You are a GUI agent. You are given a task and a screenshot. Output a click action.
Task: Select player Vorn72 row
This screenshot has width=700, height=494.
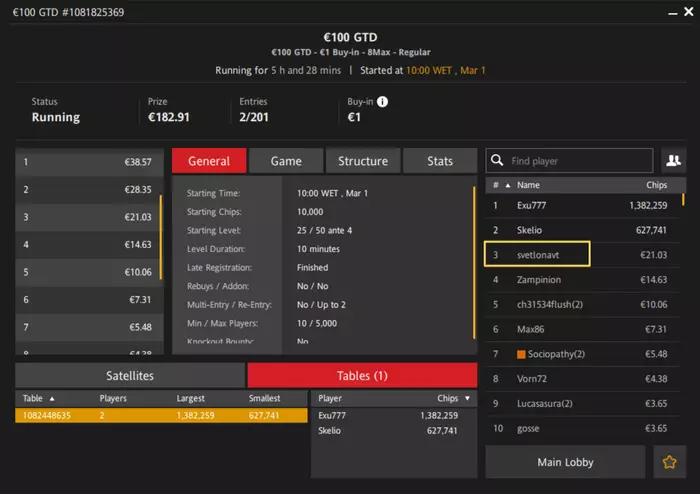(x=582, y=379)
